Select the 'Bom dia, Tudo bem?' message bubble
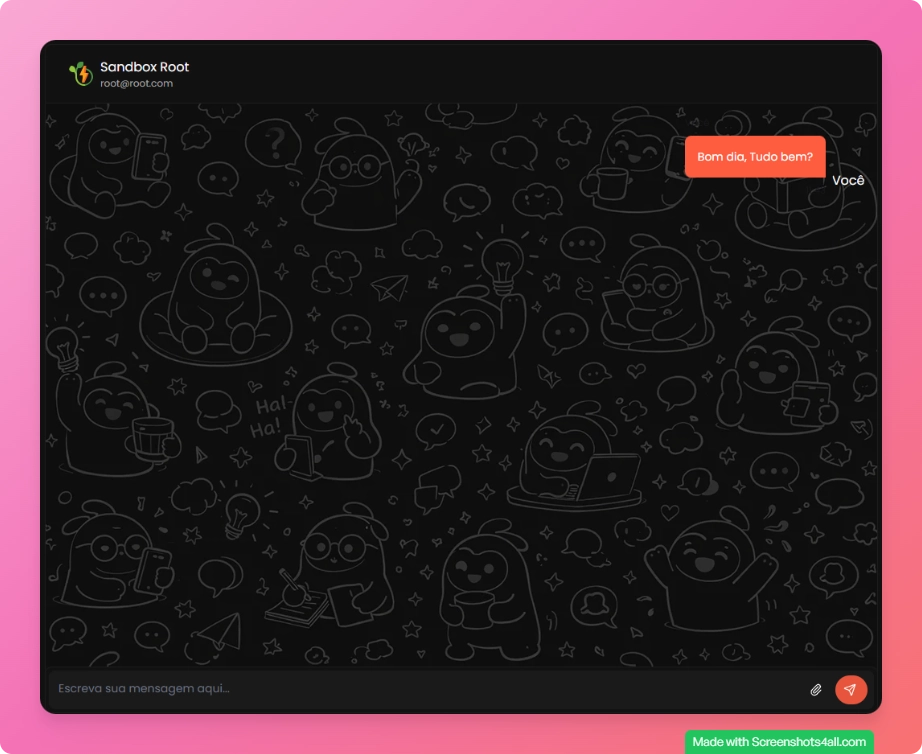 click(x=755, y=157)
